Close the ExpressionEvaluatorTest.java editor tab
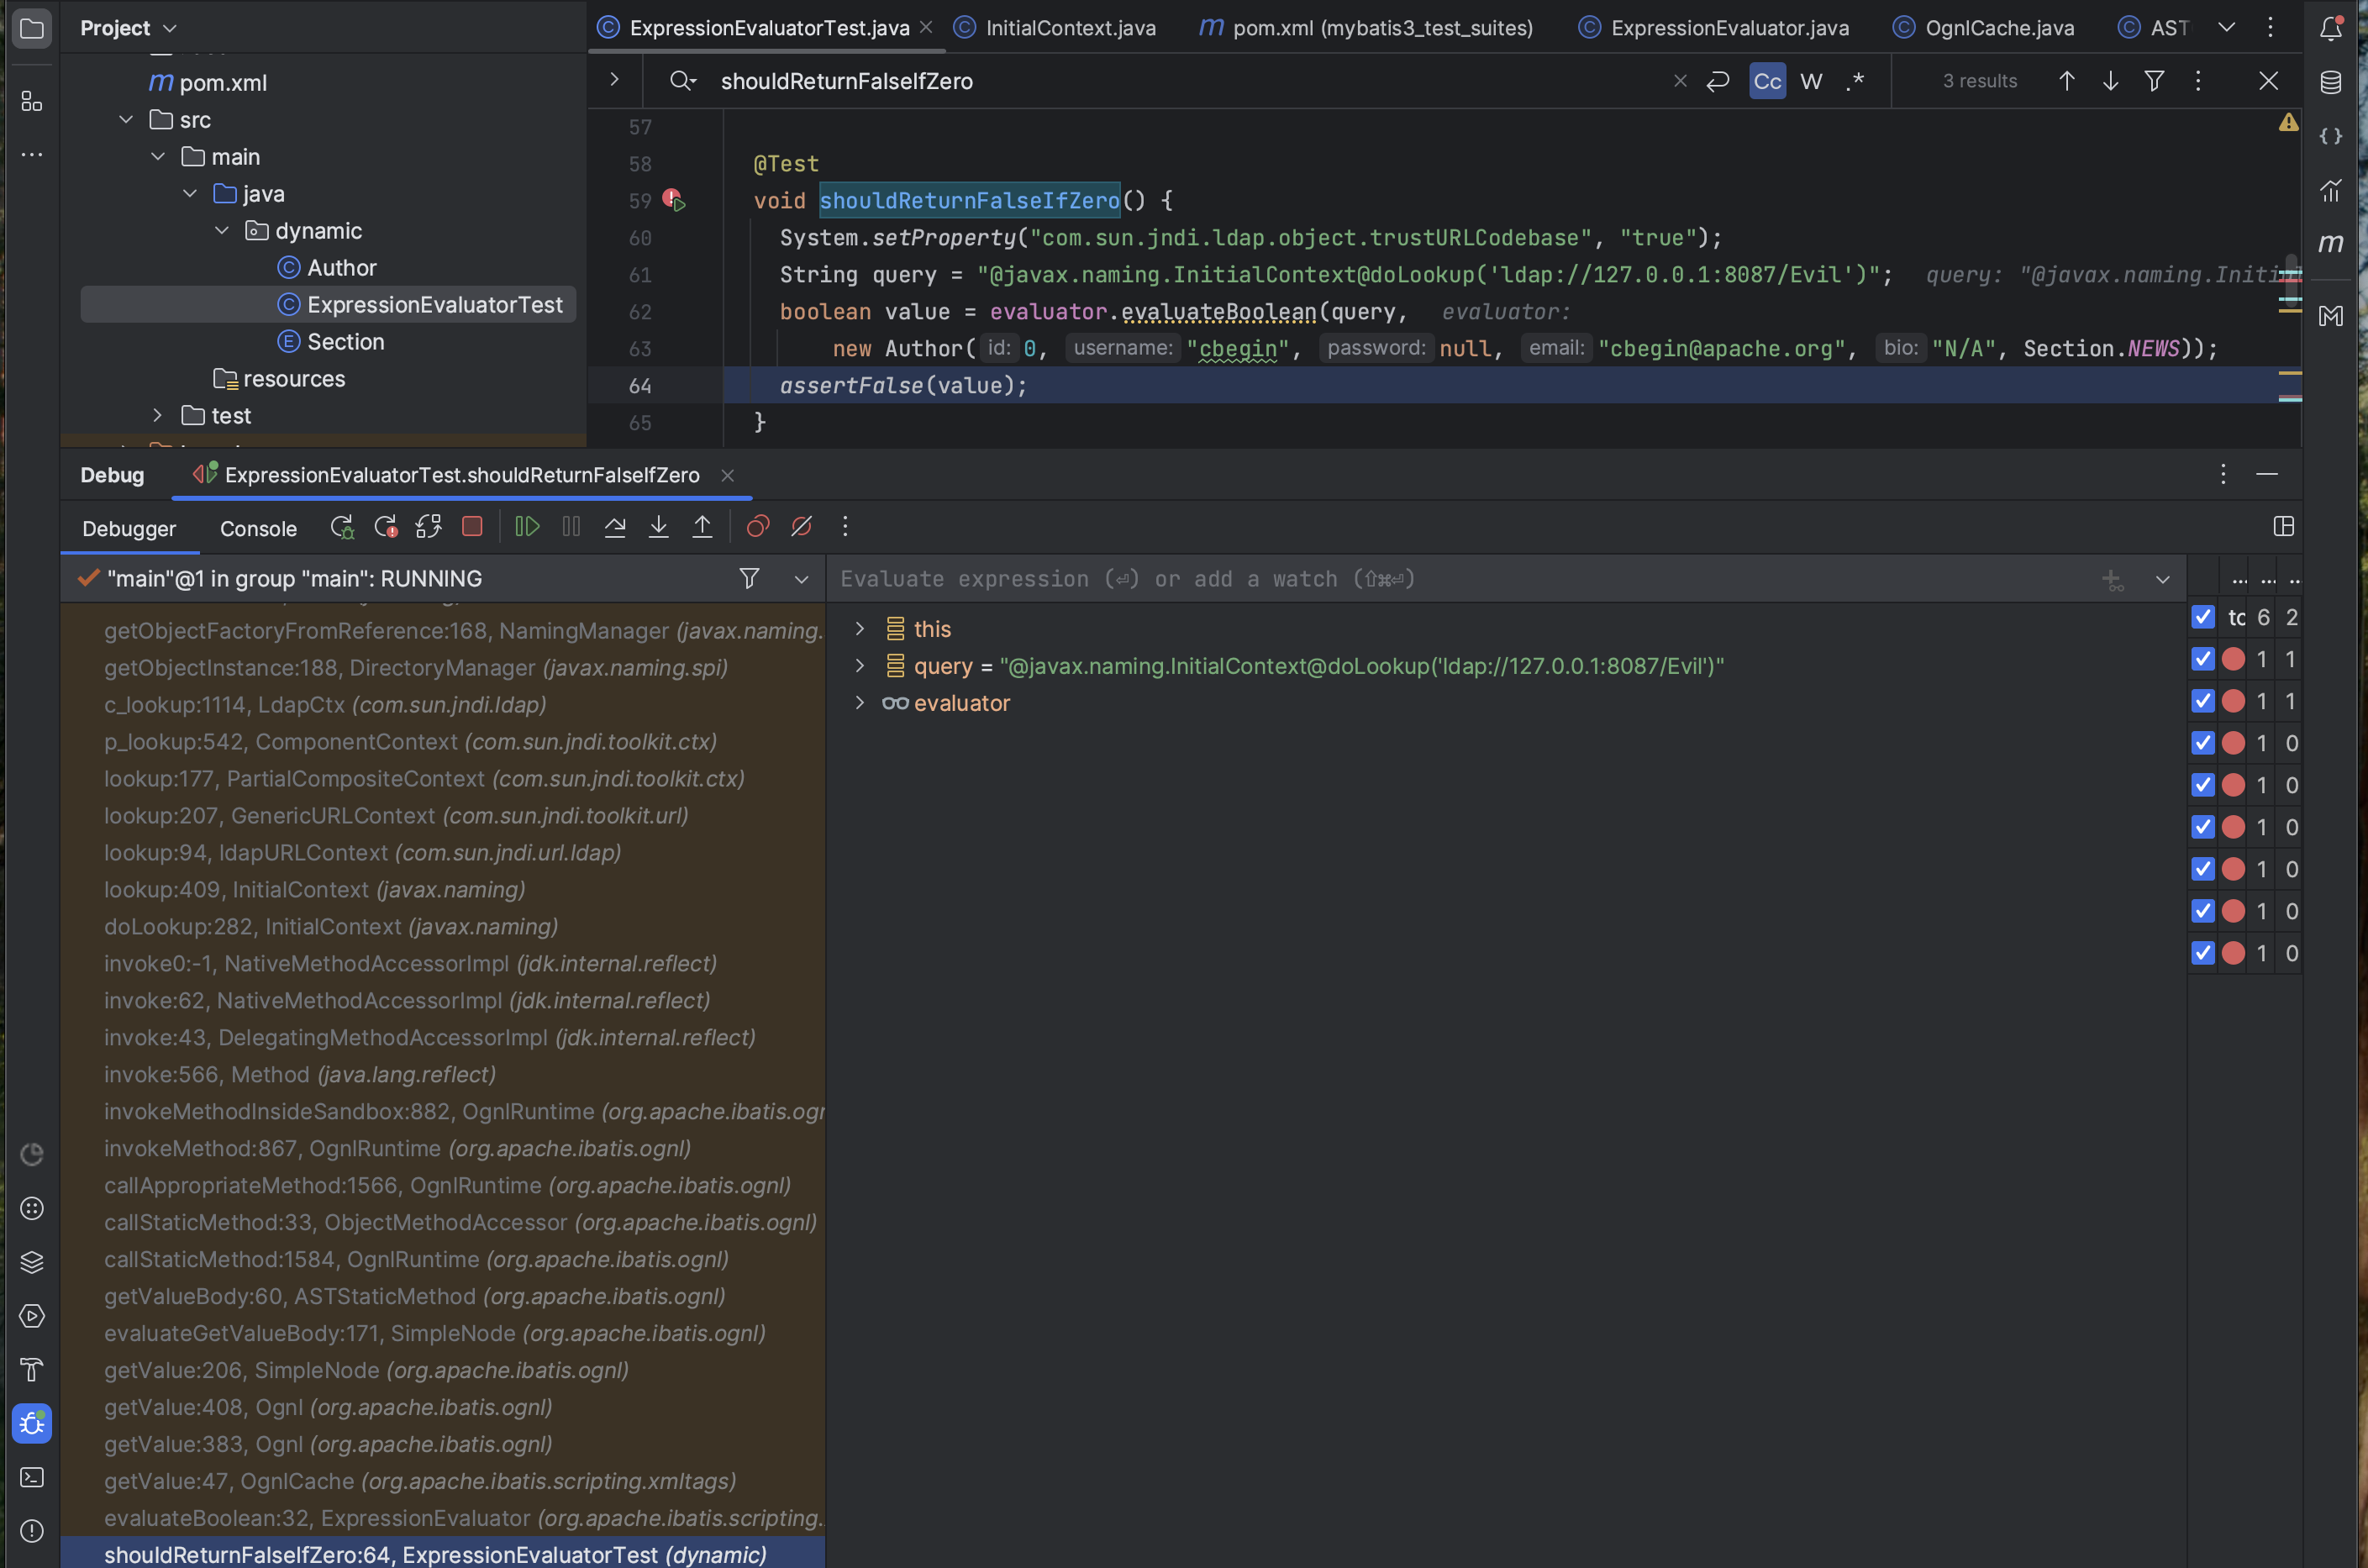This screenshot has height=1568, width=2368. 926,27
